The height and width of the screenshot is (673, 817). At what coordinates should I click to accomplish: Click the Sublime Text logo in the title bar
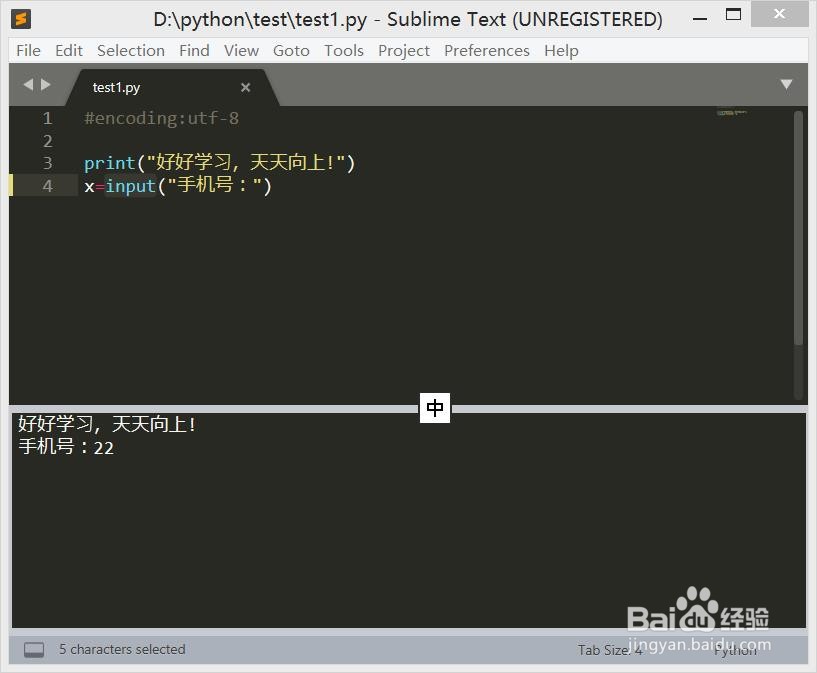pos(21,17)
